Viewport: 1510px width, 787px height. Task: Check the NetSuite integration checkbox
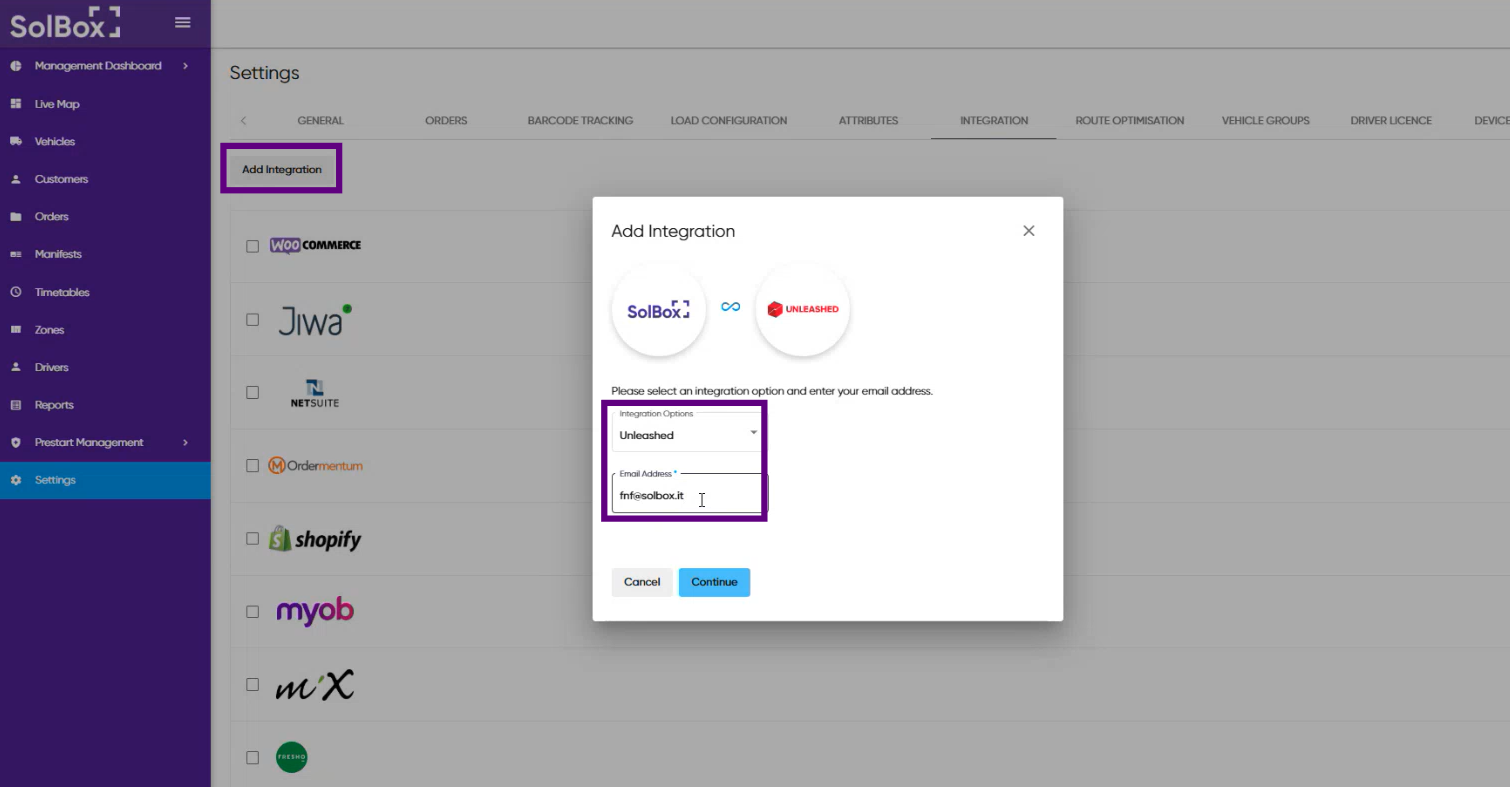tap(252, 393)
